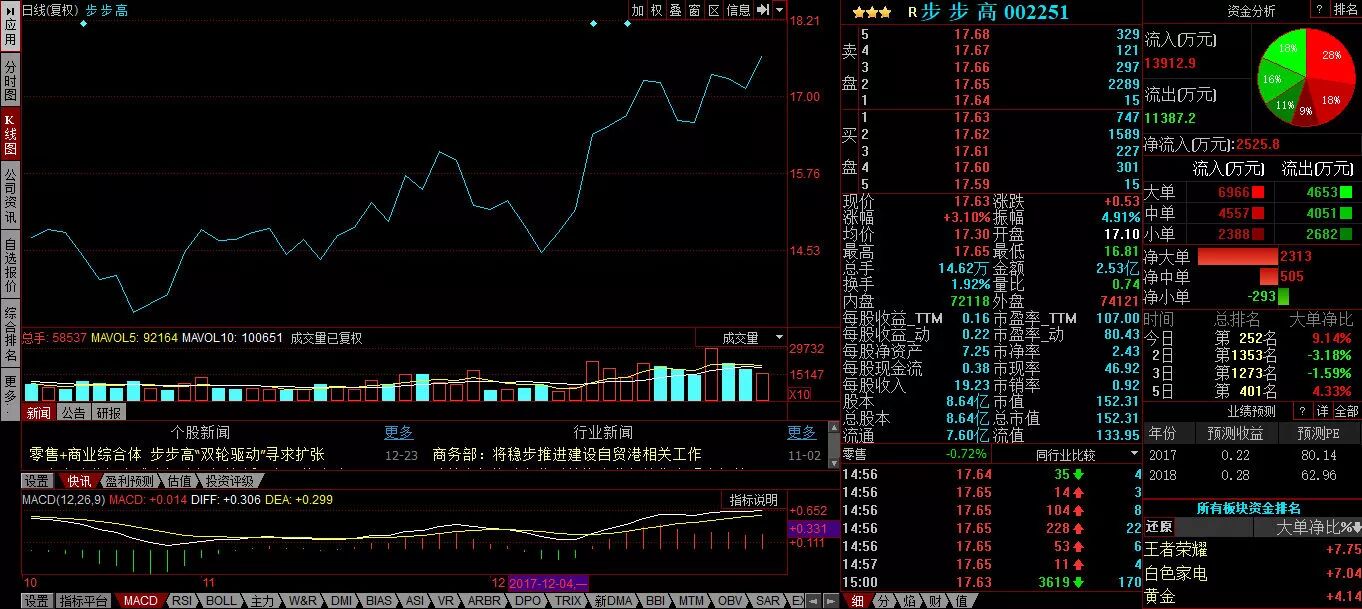Click the R margin-trading mark
This screenshot has width=1362, height=609.
click(912, 13)
